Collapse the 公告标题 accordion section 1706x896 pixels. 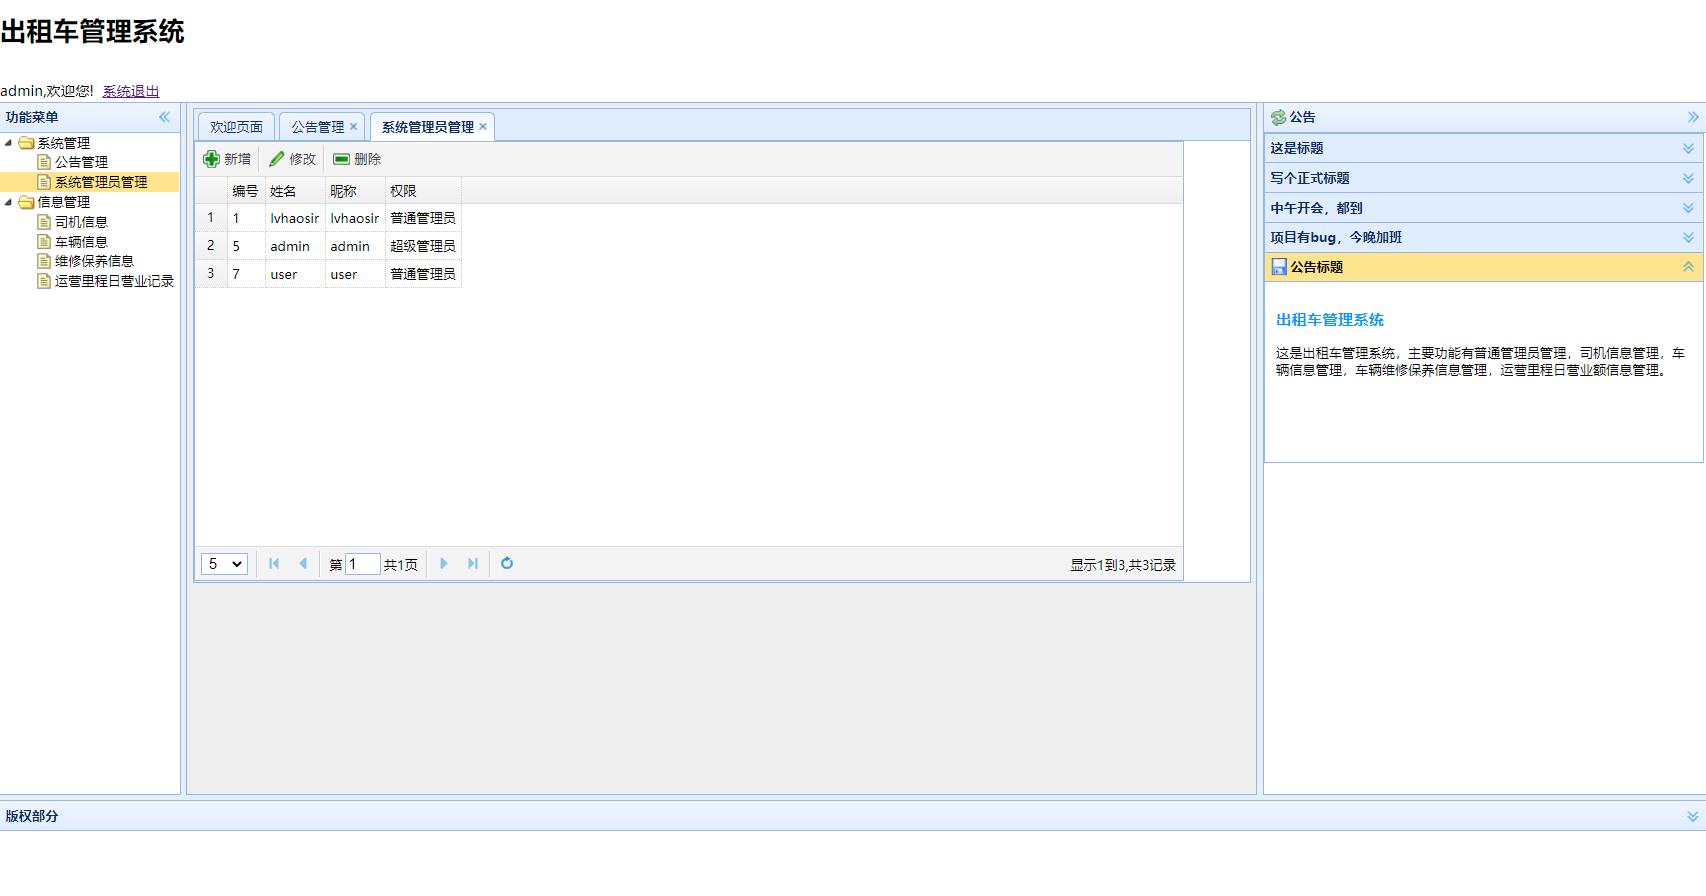point(1688,267)
